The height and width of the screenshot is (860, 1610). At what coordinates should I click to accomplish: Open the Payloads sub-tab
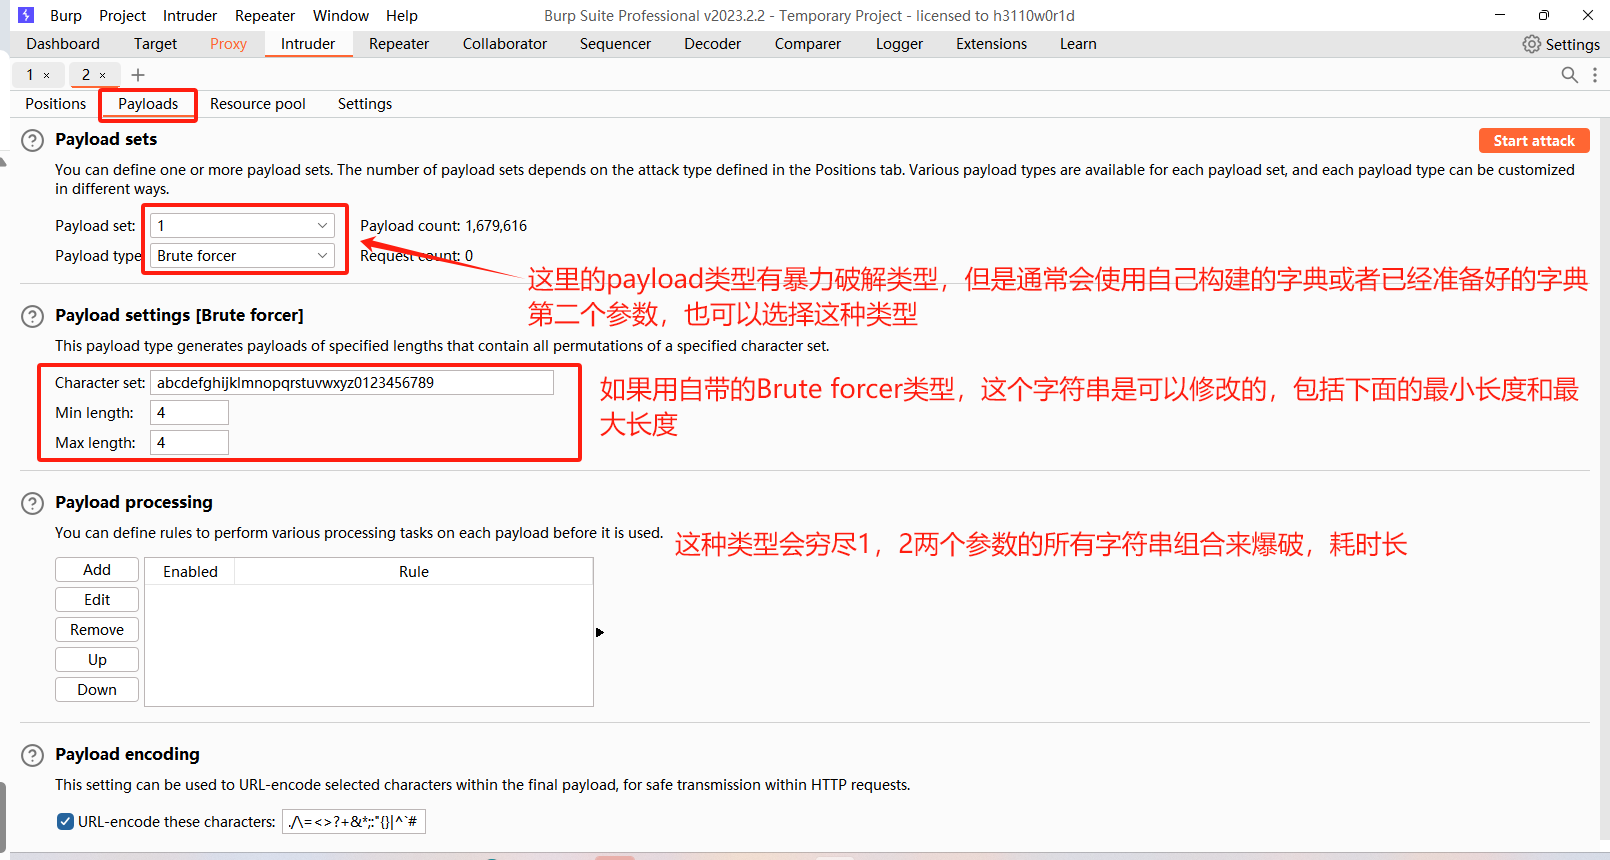[x=148, y=104]
